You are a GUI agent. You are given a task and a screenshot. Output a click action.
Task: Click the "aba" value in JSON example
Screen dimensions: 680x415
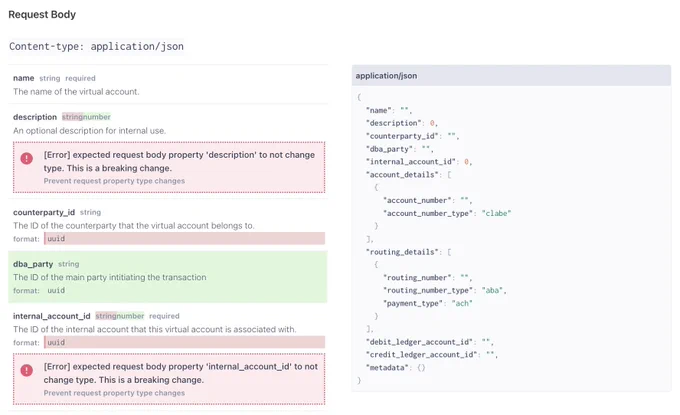(x=492, y=291)
